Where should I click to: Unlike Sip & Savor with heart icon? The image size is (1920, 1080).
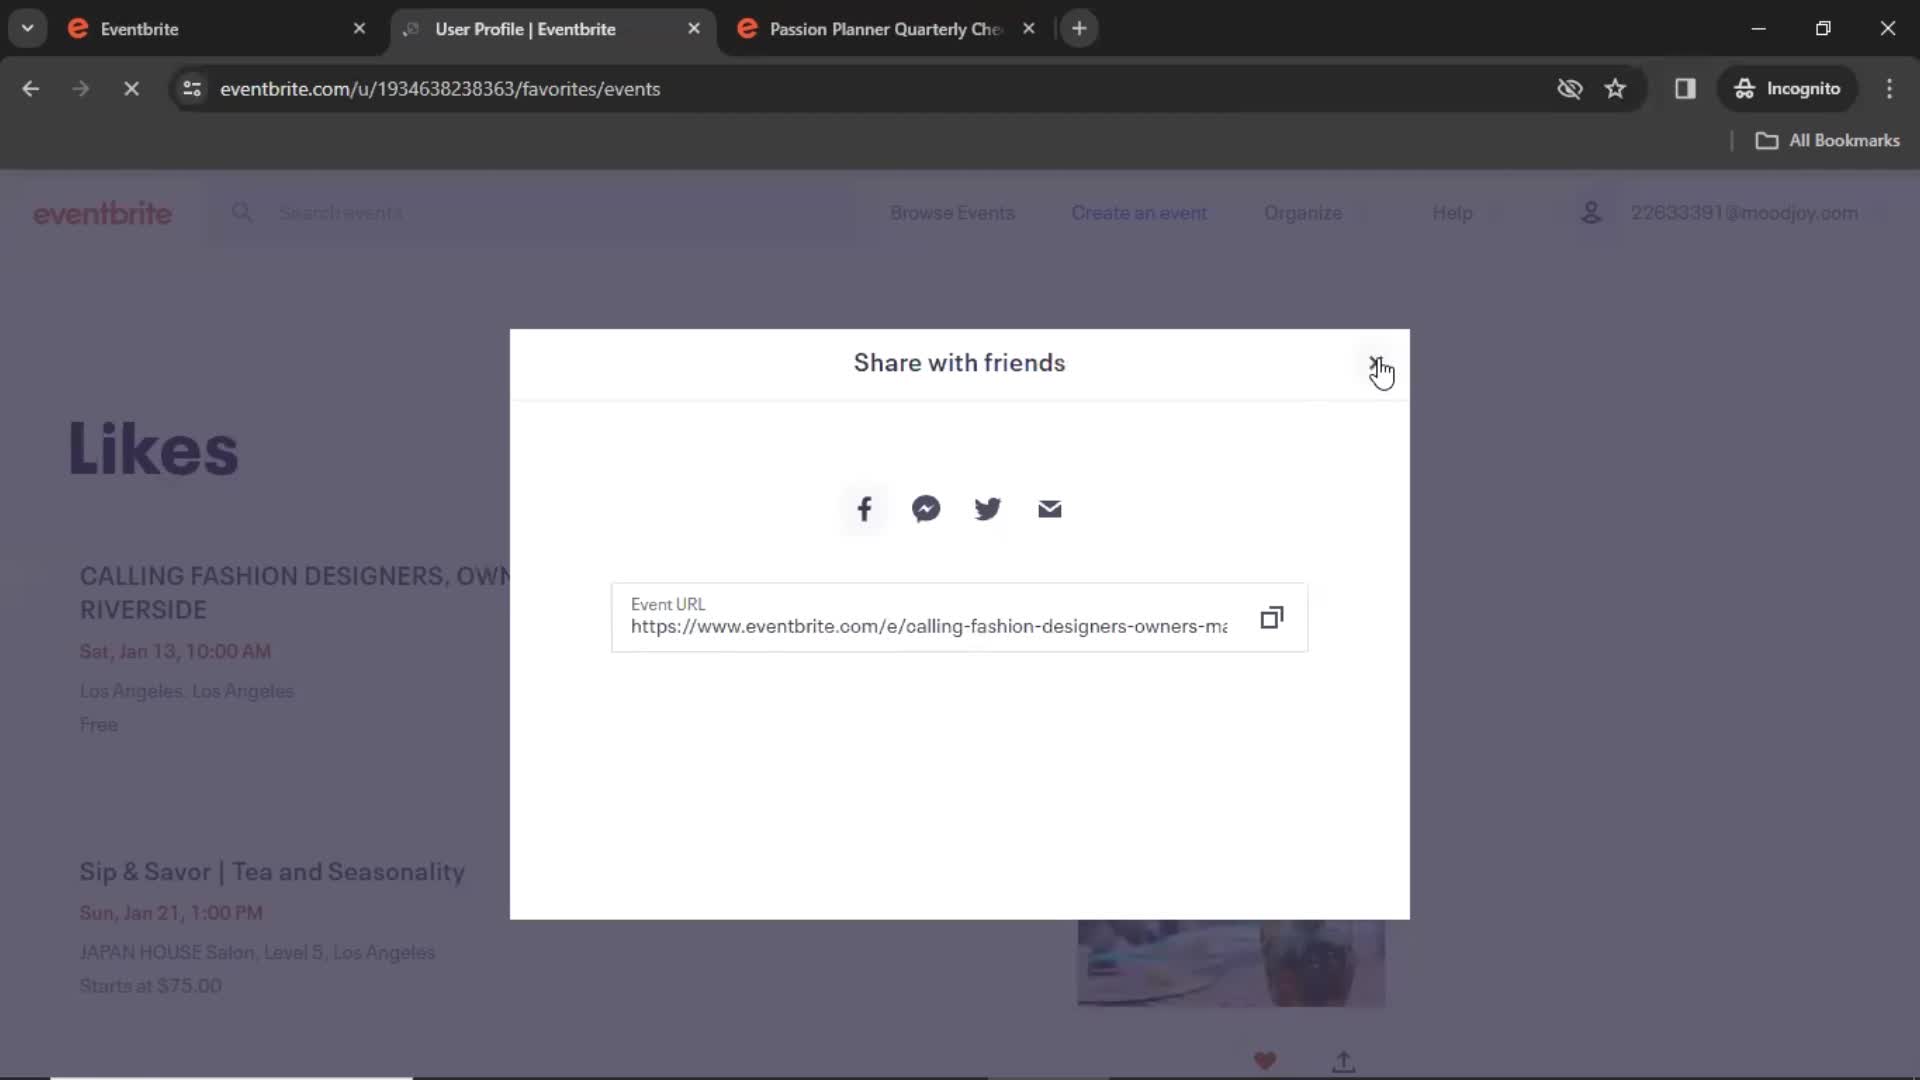(x=1265, y=1061)
